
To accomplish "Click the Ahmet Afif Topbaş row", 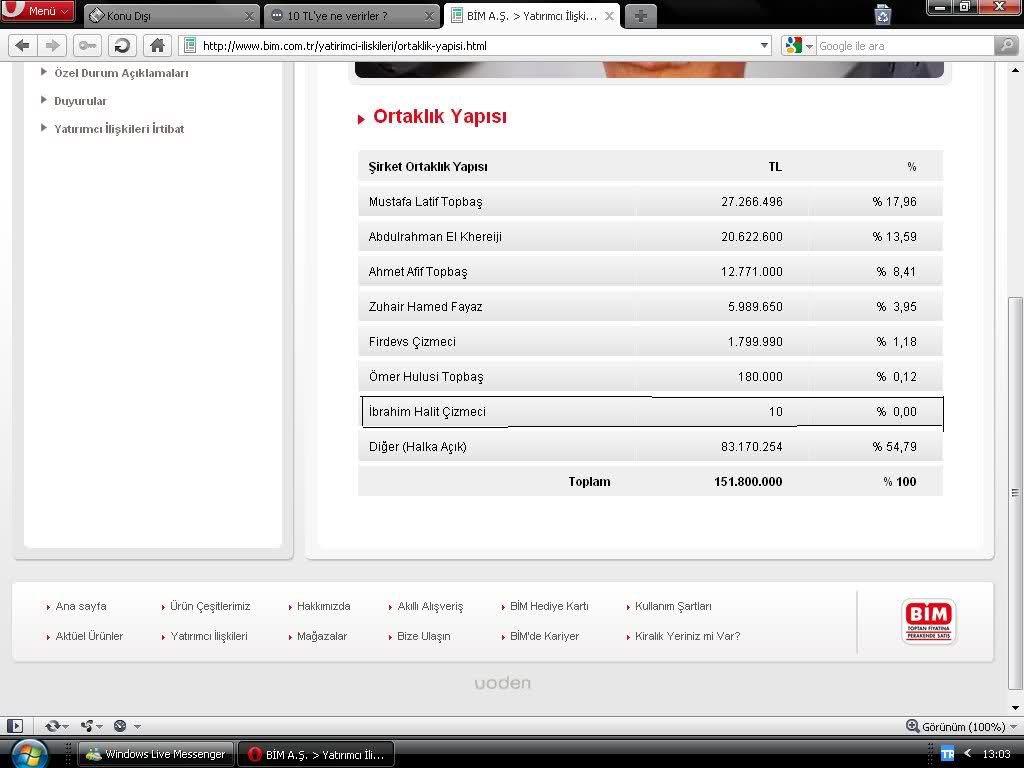I will coord(650,272).
